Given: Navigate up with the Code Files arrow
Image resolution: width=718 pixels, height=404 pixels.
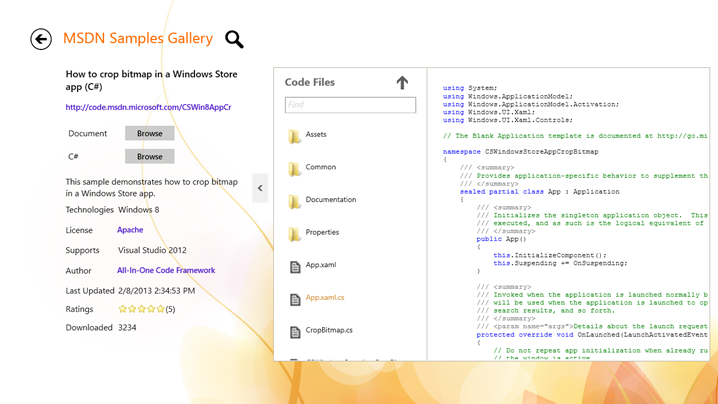Looking at the screenshot, I should pos(402,82).
